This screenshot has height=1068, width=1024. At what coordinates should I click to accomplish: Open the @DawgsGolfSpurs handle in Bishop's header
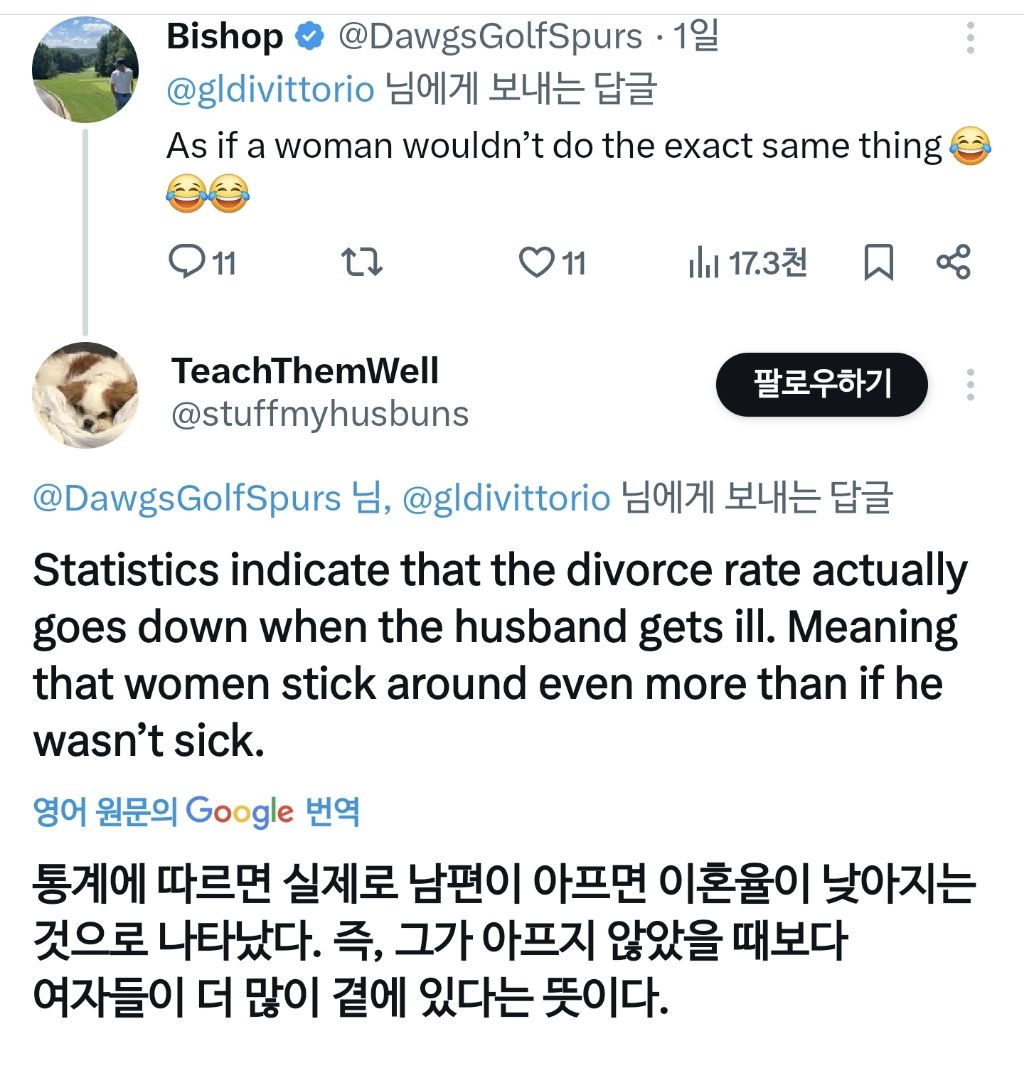[490, 38]
